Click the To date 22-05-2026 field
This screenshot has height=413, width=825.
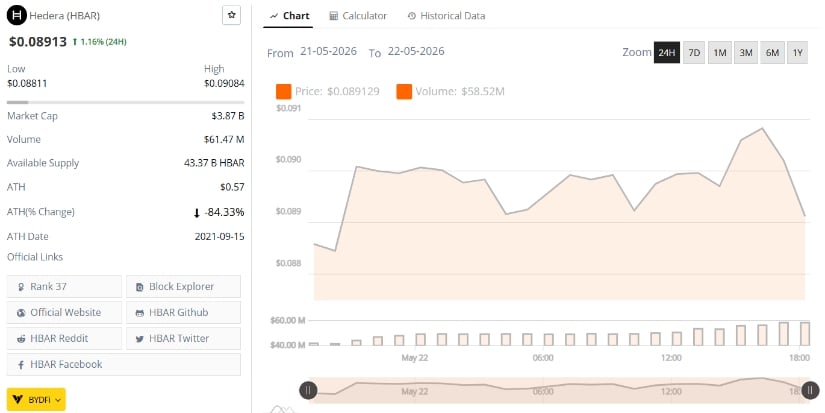click(x=416, y=52)
